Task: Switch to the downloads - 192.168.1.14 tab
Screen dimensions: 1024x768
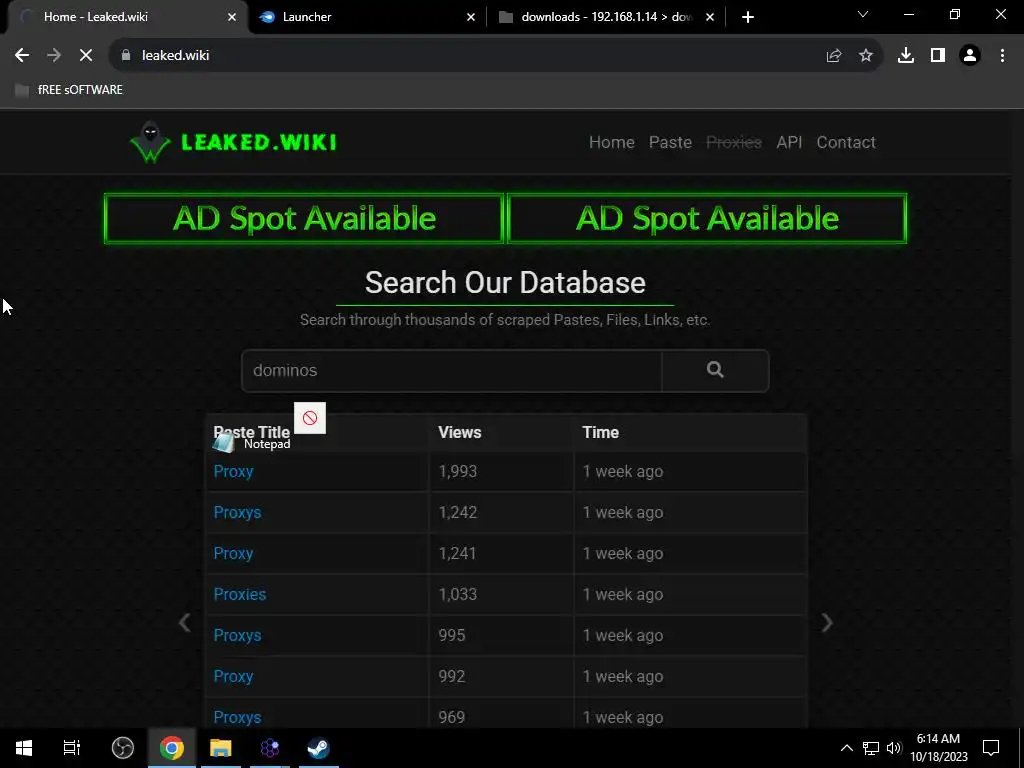Action: tap(604, 17)
